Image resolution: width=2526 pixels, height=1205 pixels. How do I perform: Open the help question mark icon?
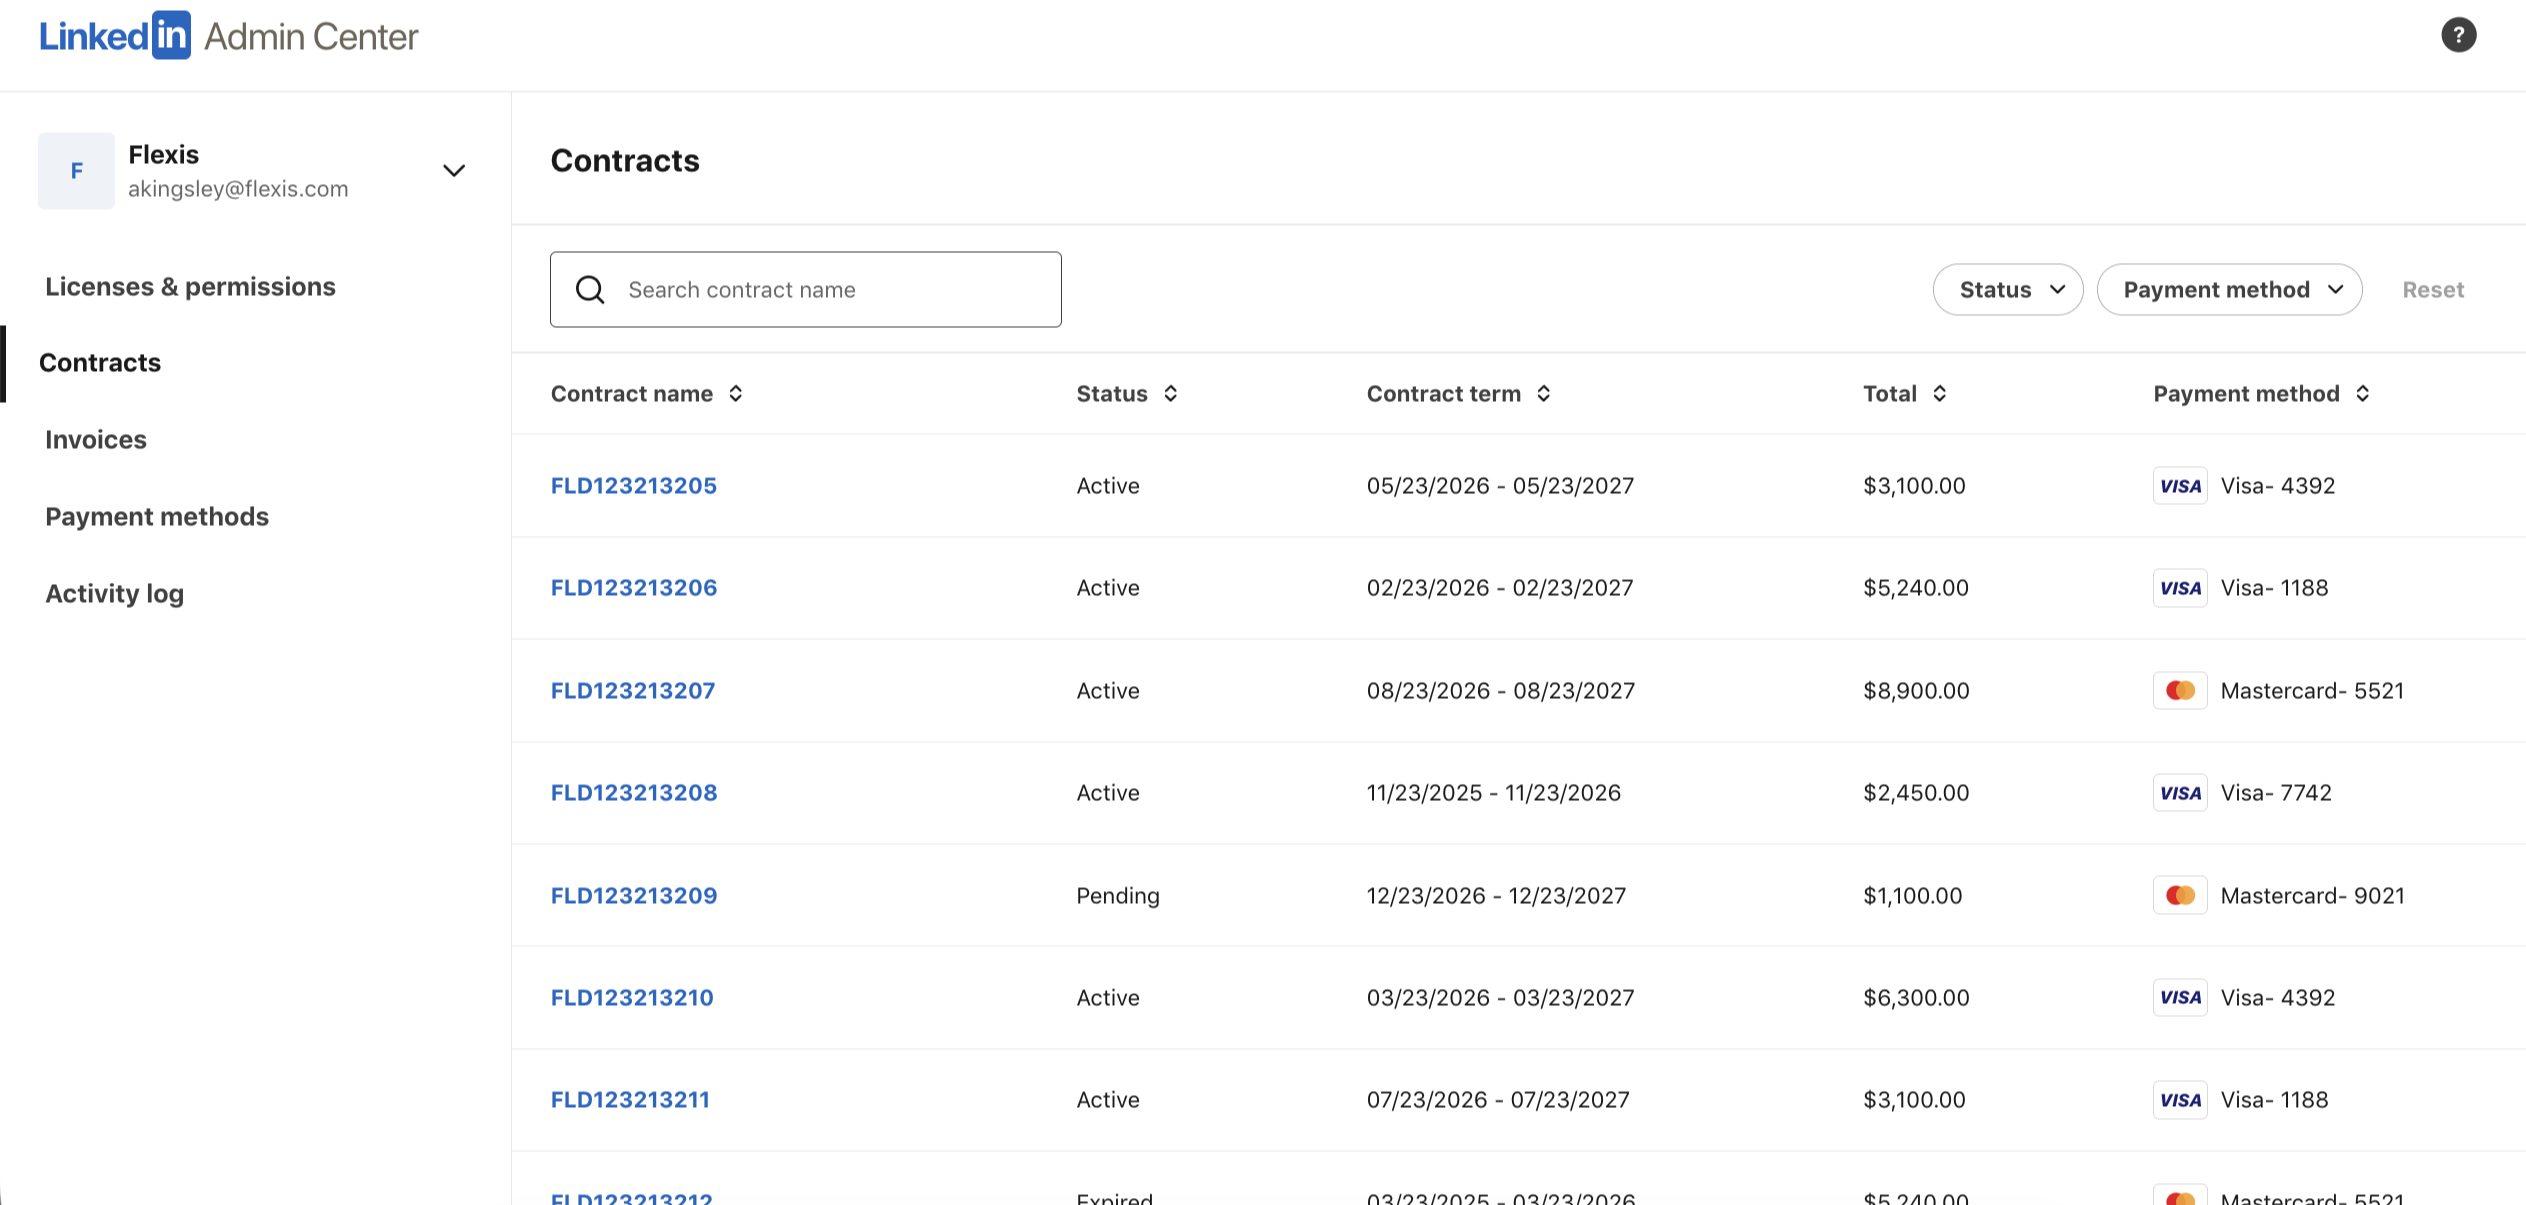[x=2458, y=35]
